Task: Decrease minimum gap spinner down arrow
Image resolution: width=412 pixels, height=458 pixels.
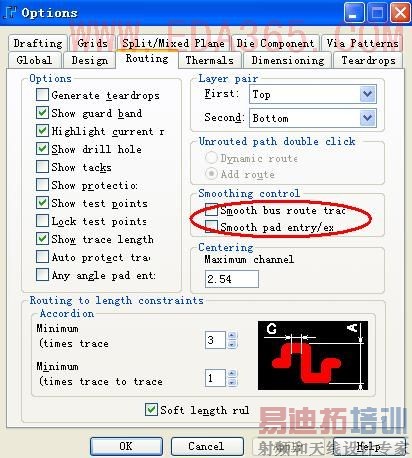Action: pyautogui.click(x=232, y=382)
